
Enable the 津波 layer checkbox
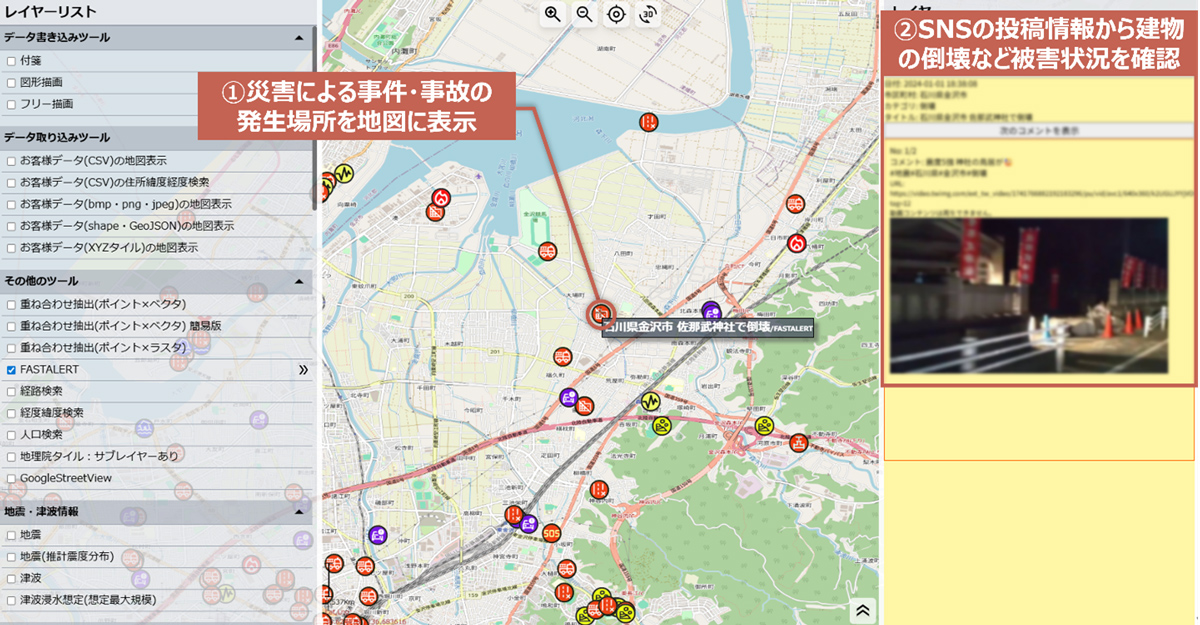(x=11, y=578)
